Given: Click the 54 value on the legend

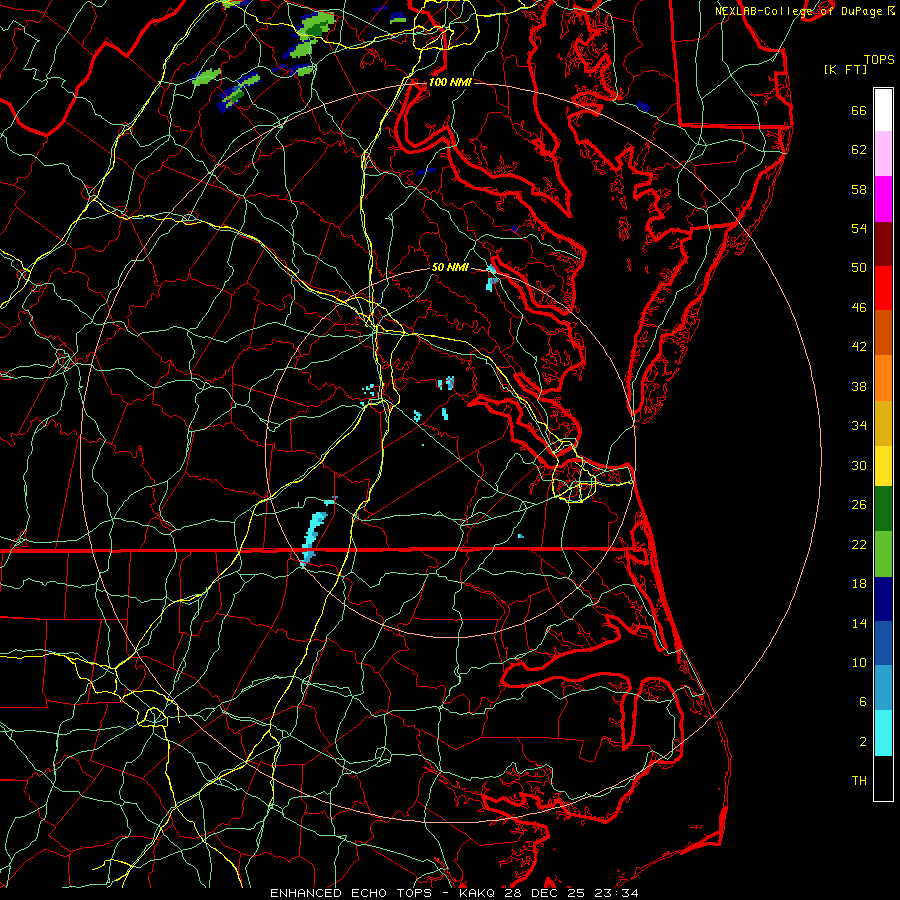Looking at the screenshot, I should pos(859,228).
